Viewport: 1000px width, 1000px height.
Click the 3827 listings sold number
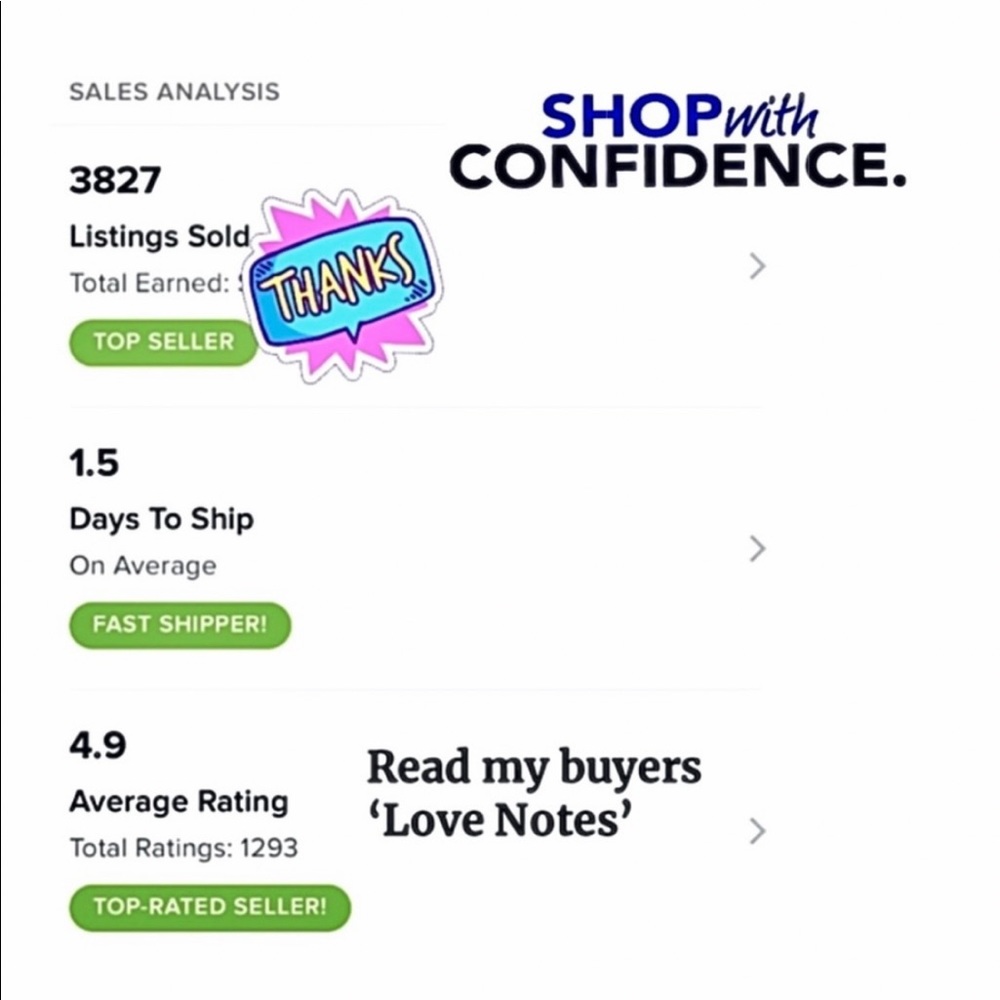[115, 180]
